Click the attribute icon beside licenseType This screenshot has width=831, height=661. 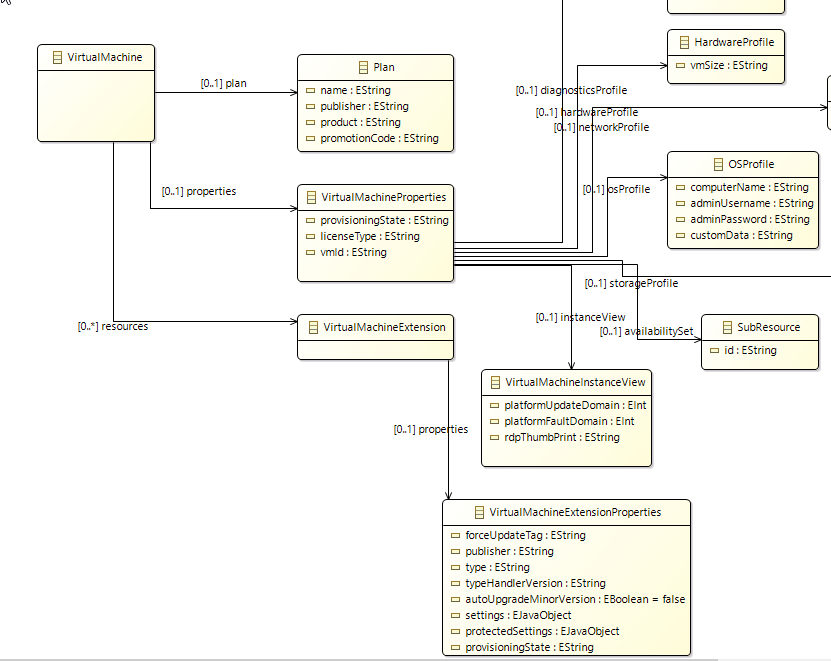(x=311, y=236)
